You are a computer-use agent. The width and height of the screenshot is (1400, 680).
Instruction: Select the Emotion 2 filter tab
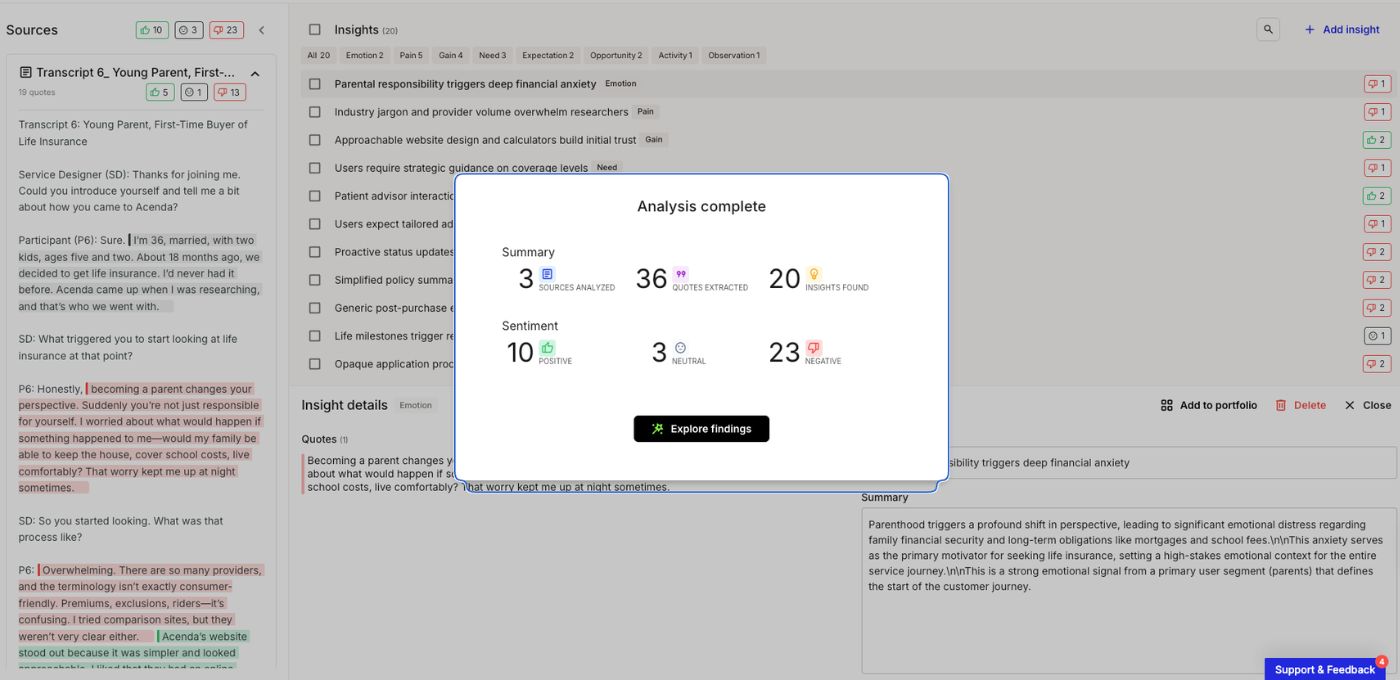(364, 56)
